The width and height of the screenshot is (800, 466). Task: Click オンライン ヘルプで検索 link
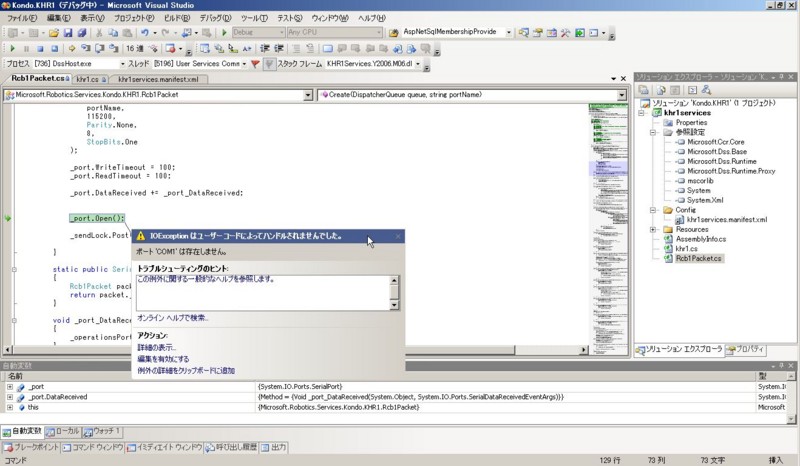point(172,318)
